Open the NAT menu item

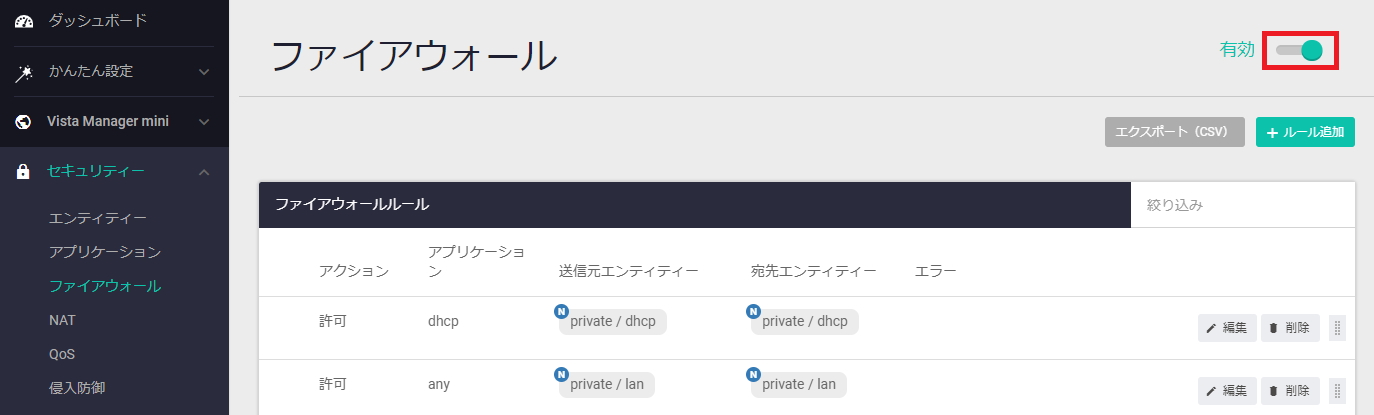point(62,320)
